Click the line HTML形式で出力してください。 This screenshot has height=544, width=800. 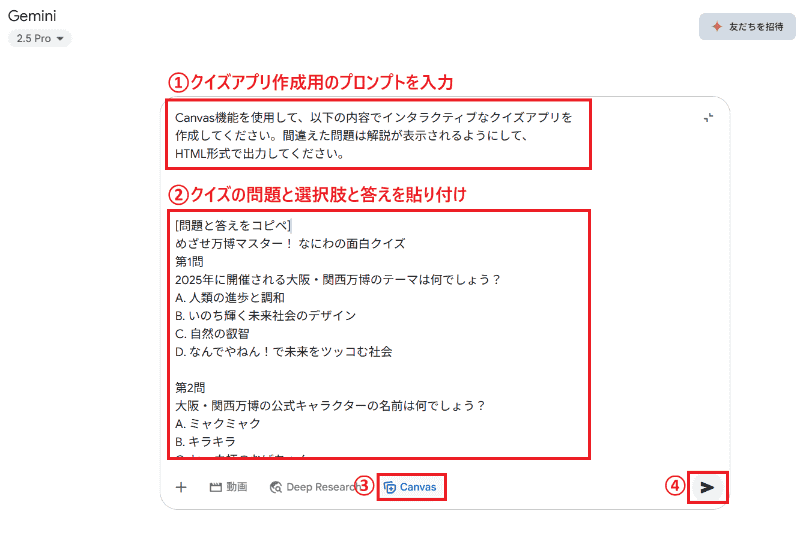pyautogui.click(x=260, y=154)
